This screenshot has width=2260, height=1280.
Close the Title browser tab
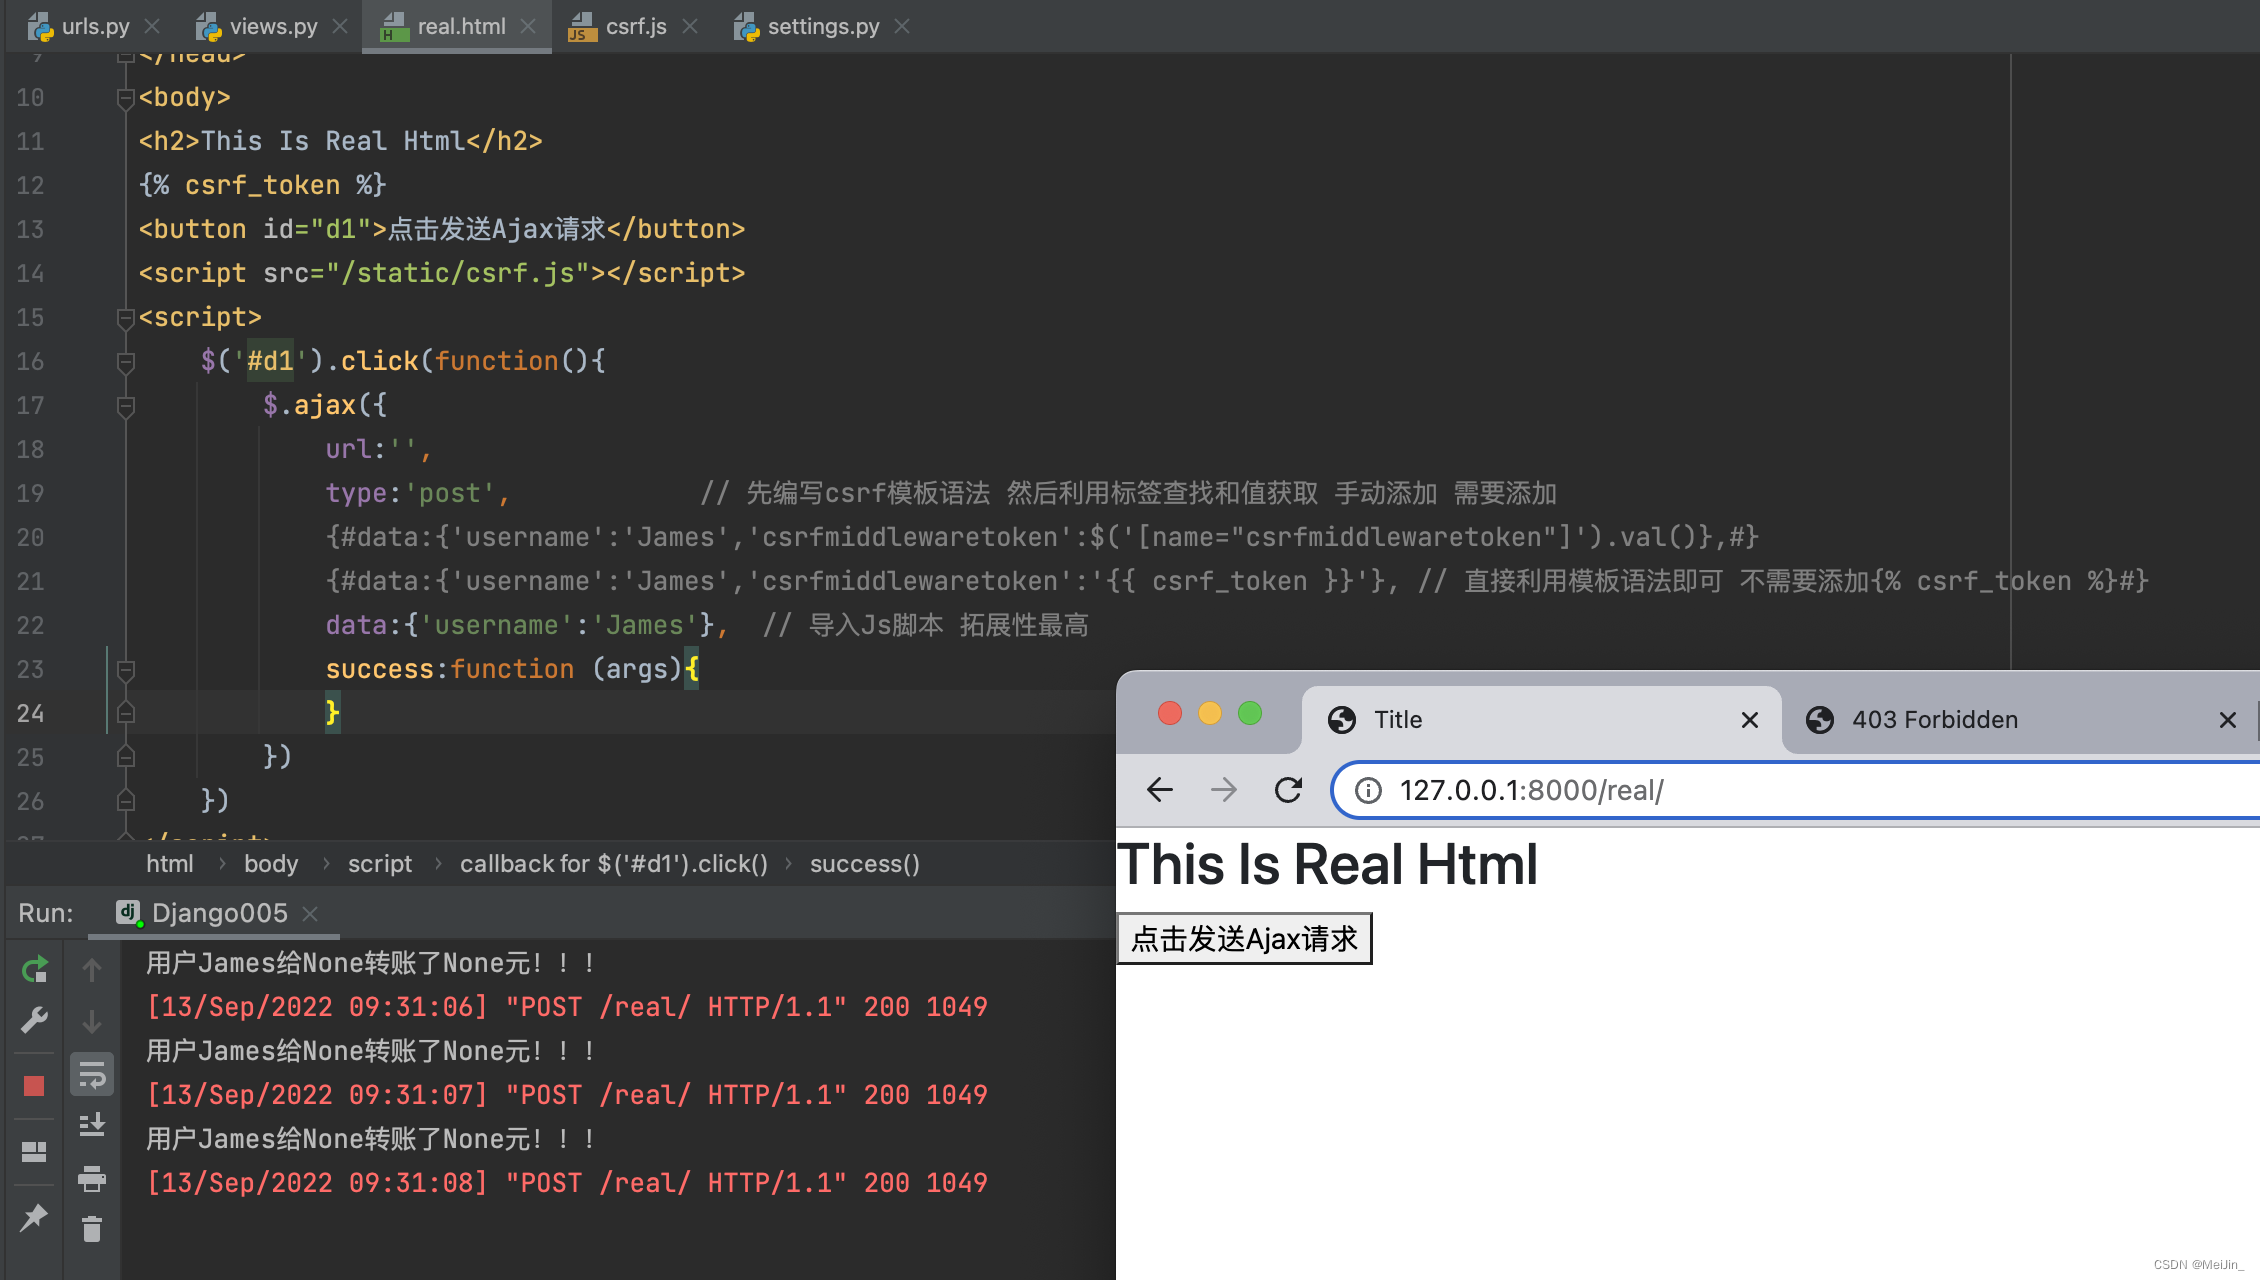coord(1750,720)
